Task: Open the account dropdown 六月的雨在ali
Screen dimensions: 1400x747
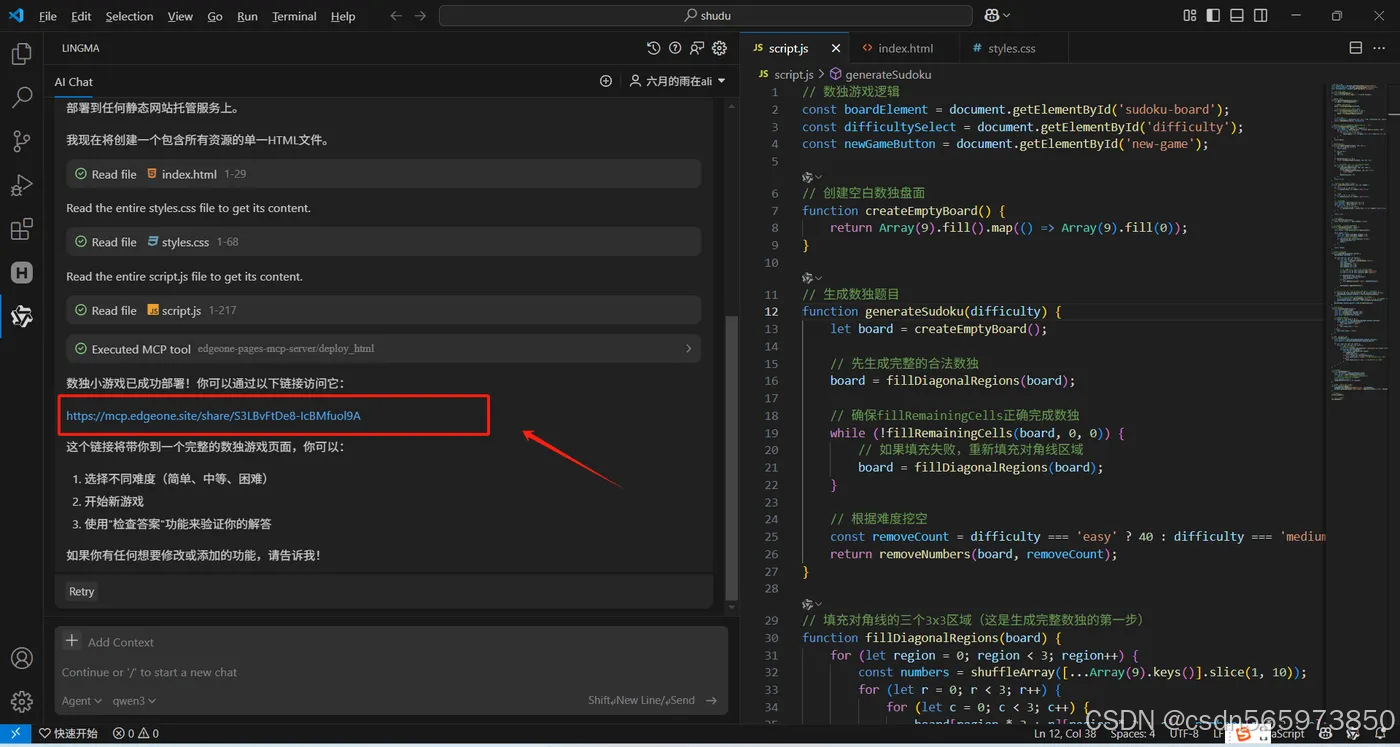Action: click(x=678, y=81)
